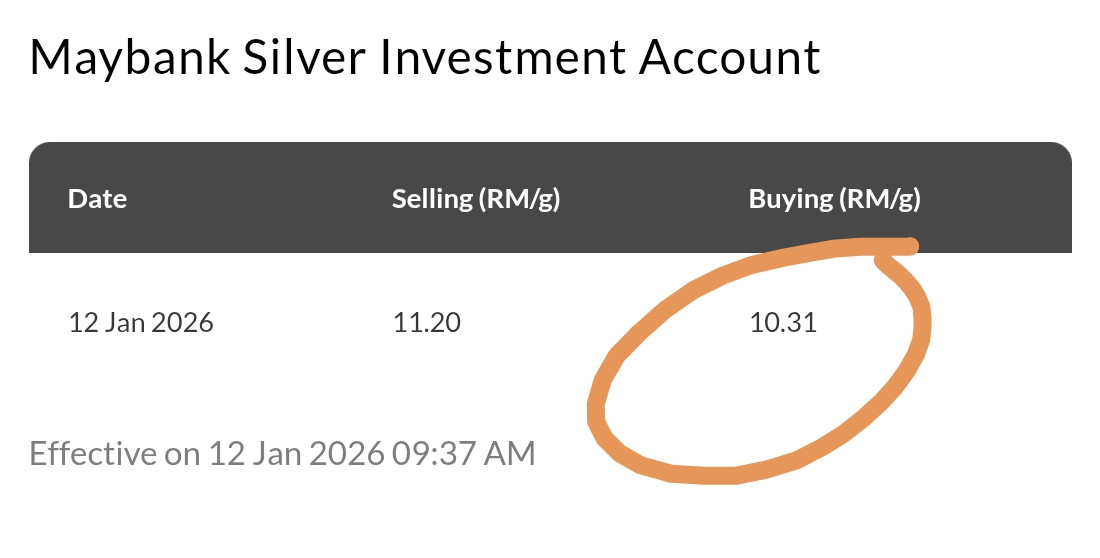Click the 11.20 selling price value
Screen dimensions: 1100x558
[426, 323]
